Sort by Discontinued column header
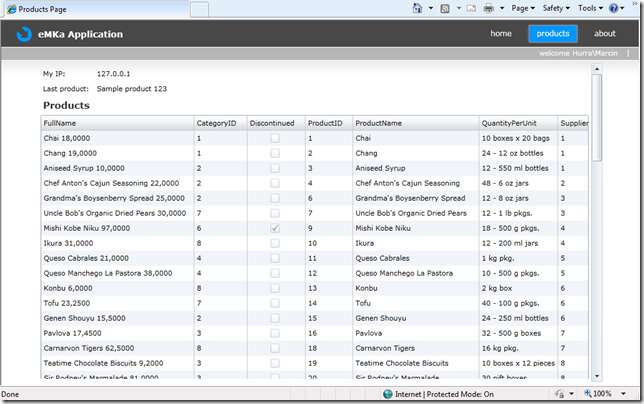The image size is (644, 404). click(x=276, y=123)
